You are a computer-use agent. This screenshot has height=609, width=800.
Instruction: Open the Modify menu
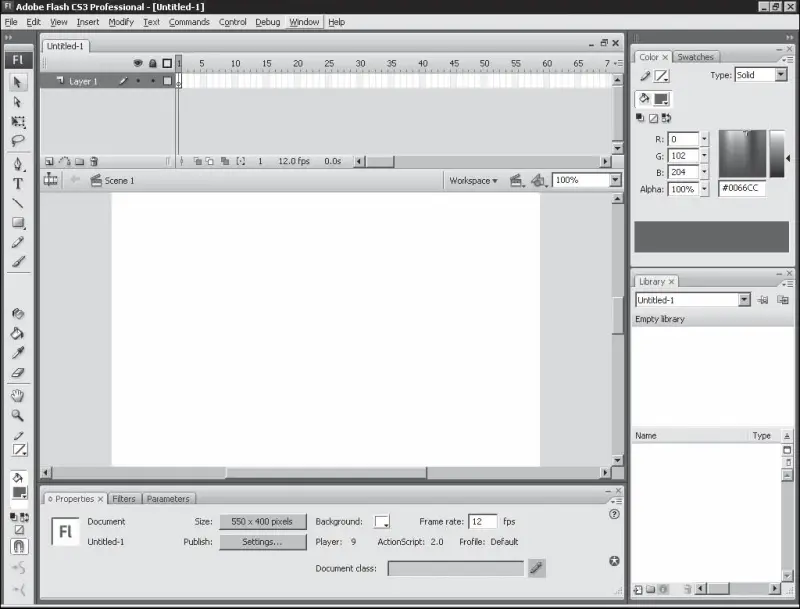pyautogui.click(x=121, y=22)
